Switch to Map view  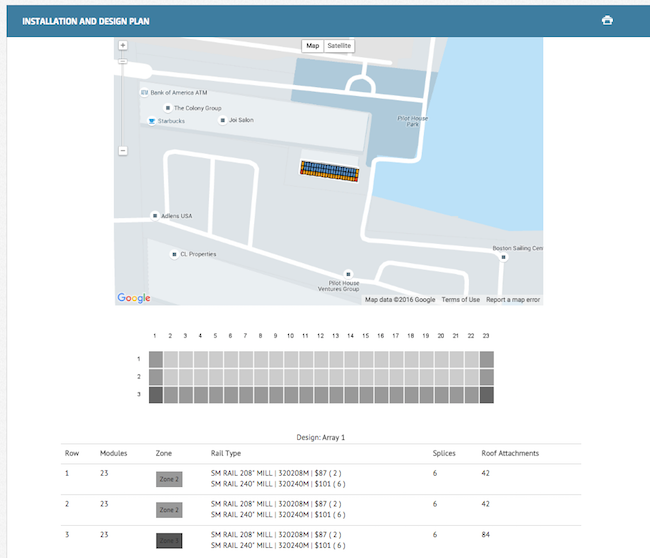pos(313,46)
